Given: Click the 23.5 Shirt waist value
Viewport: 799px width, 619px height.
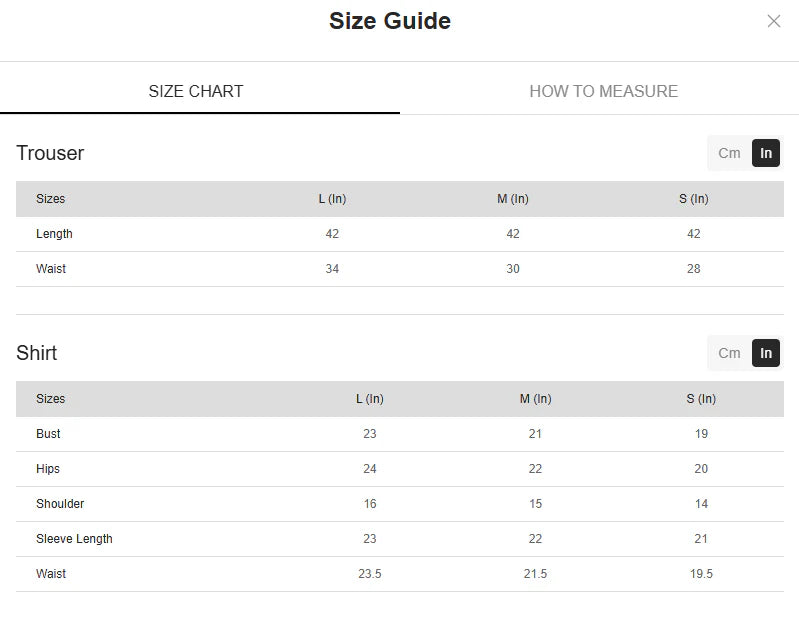Looking at the screenshot, I should coord(369,574).
